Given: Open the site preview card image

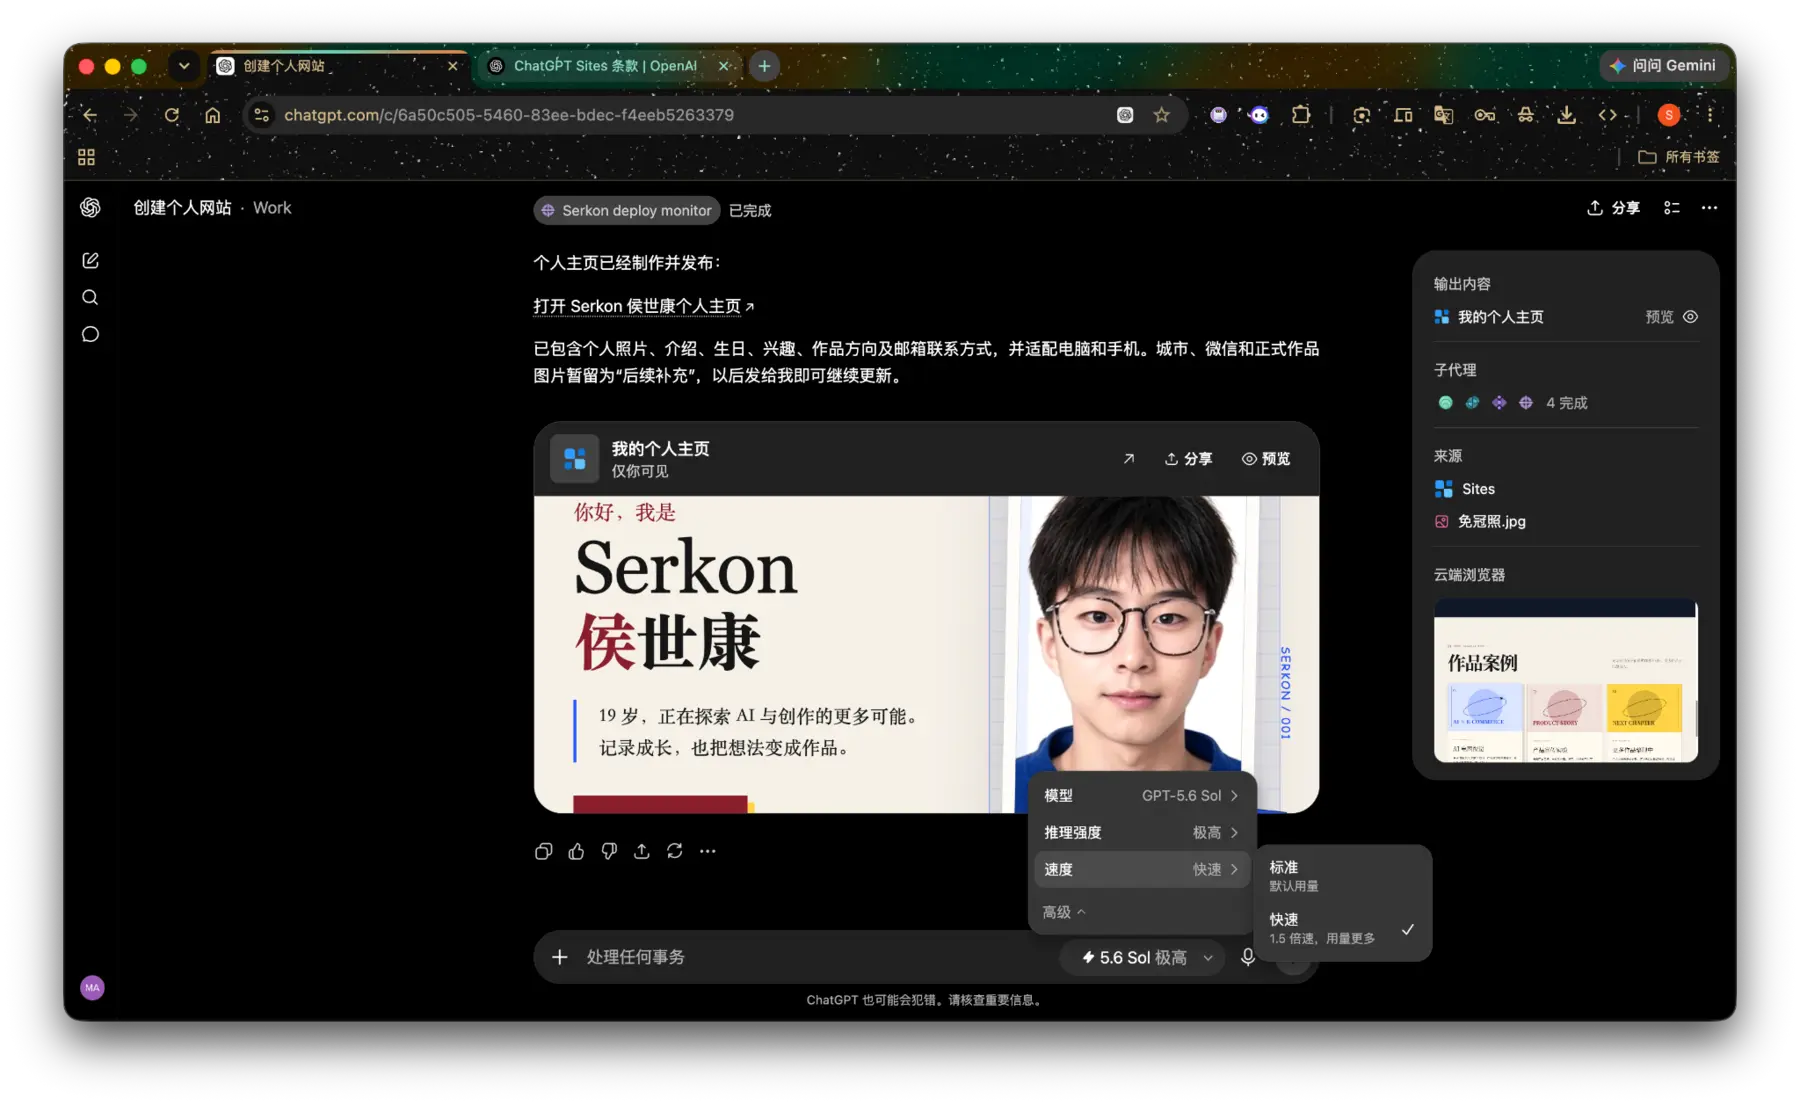Looking at the screenshot, I should tap(926, 654).
